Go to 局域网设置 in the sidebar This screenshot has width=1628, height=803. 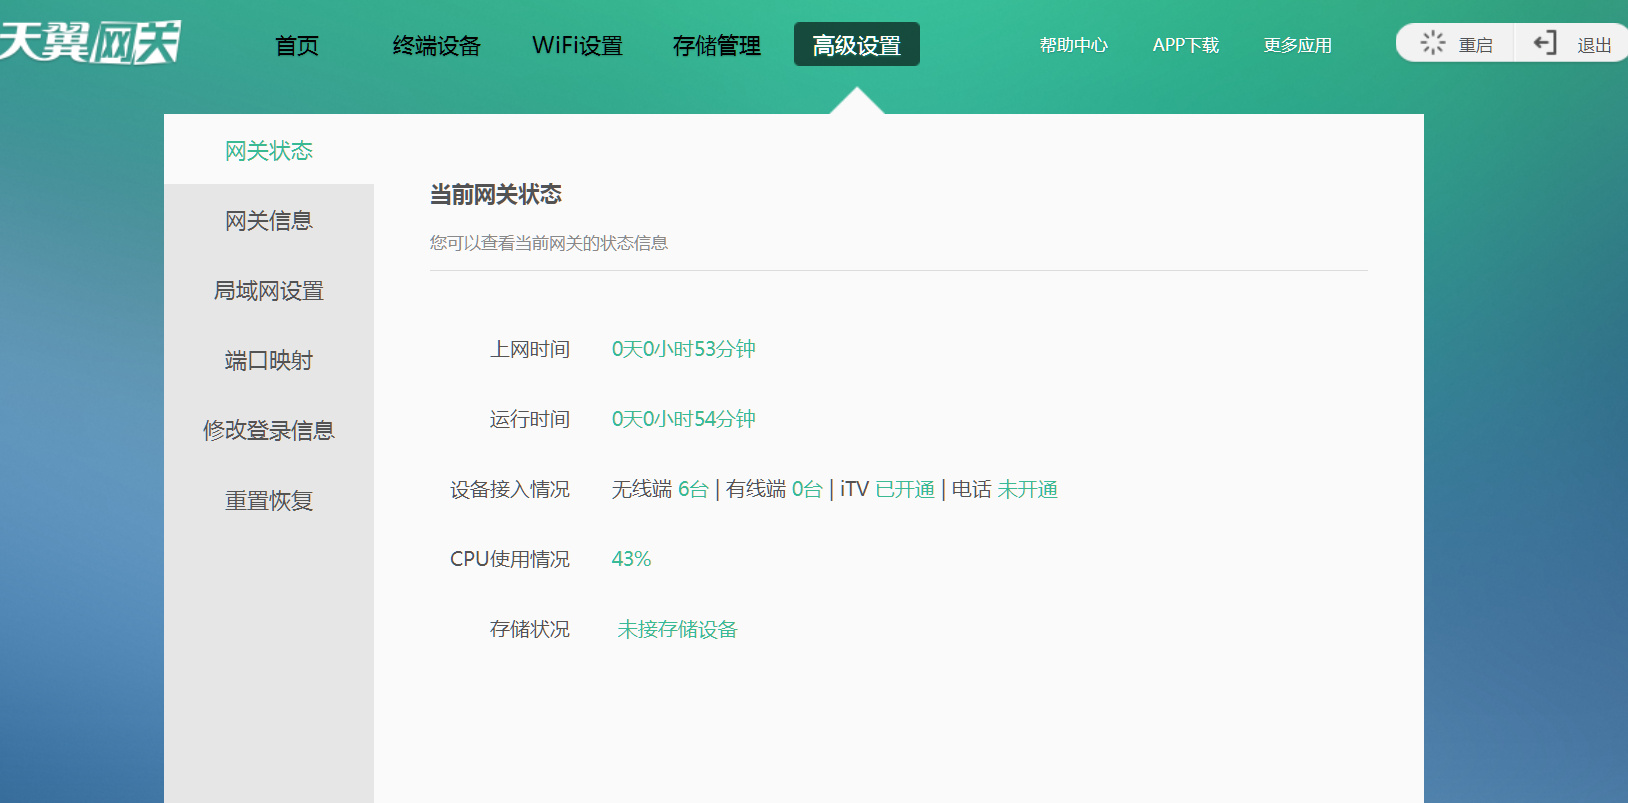point(269,291)
